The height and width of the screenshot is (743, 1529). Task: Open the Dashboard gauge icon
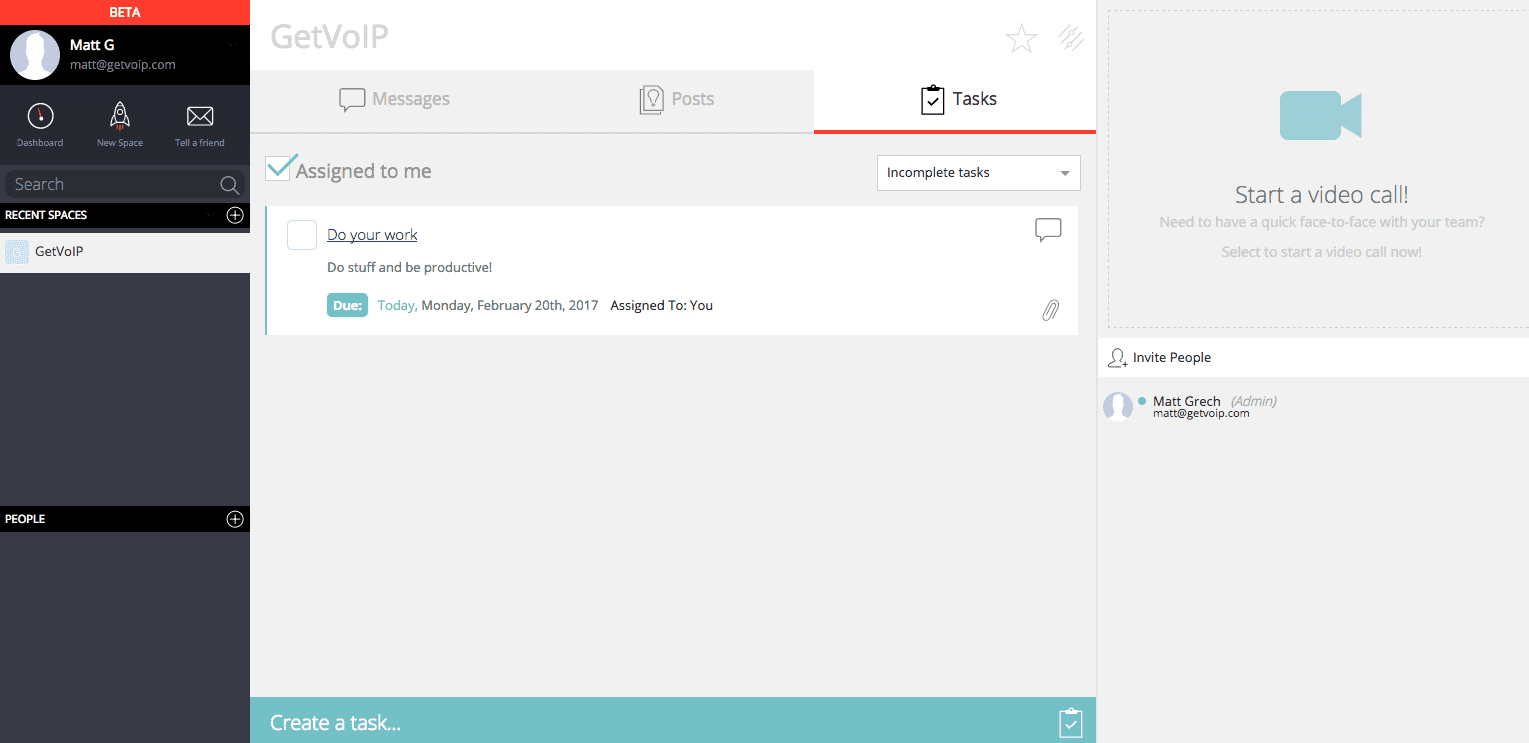point(40,116)
